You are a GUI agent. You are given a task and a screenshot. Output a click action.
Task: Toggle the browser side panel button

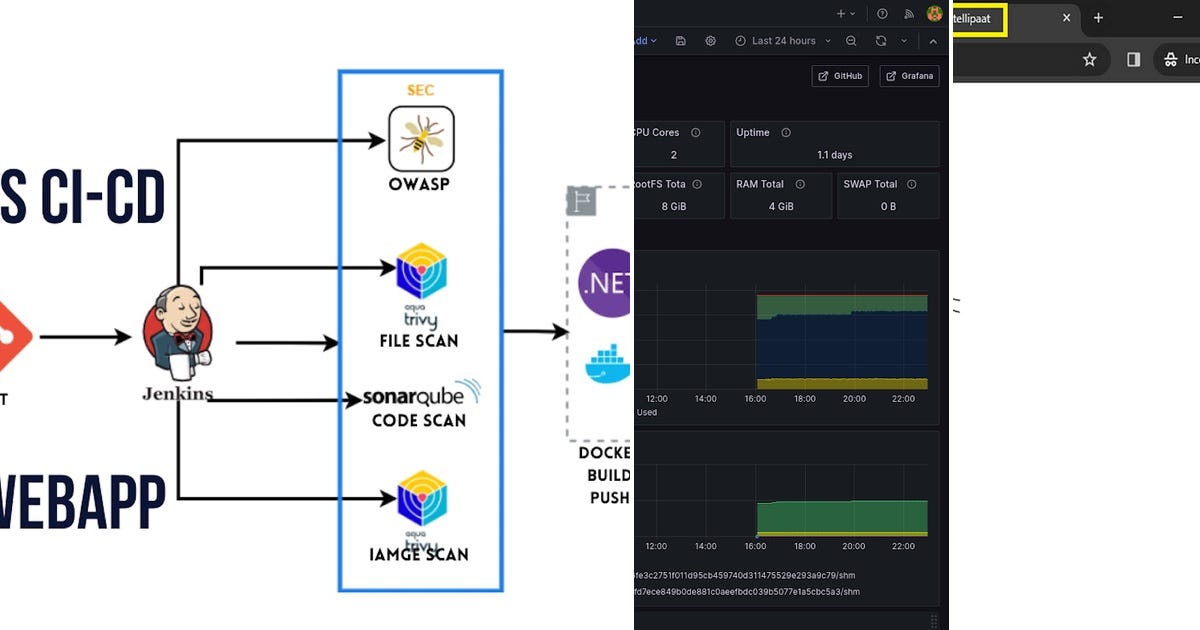[x=1133, y=59]
